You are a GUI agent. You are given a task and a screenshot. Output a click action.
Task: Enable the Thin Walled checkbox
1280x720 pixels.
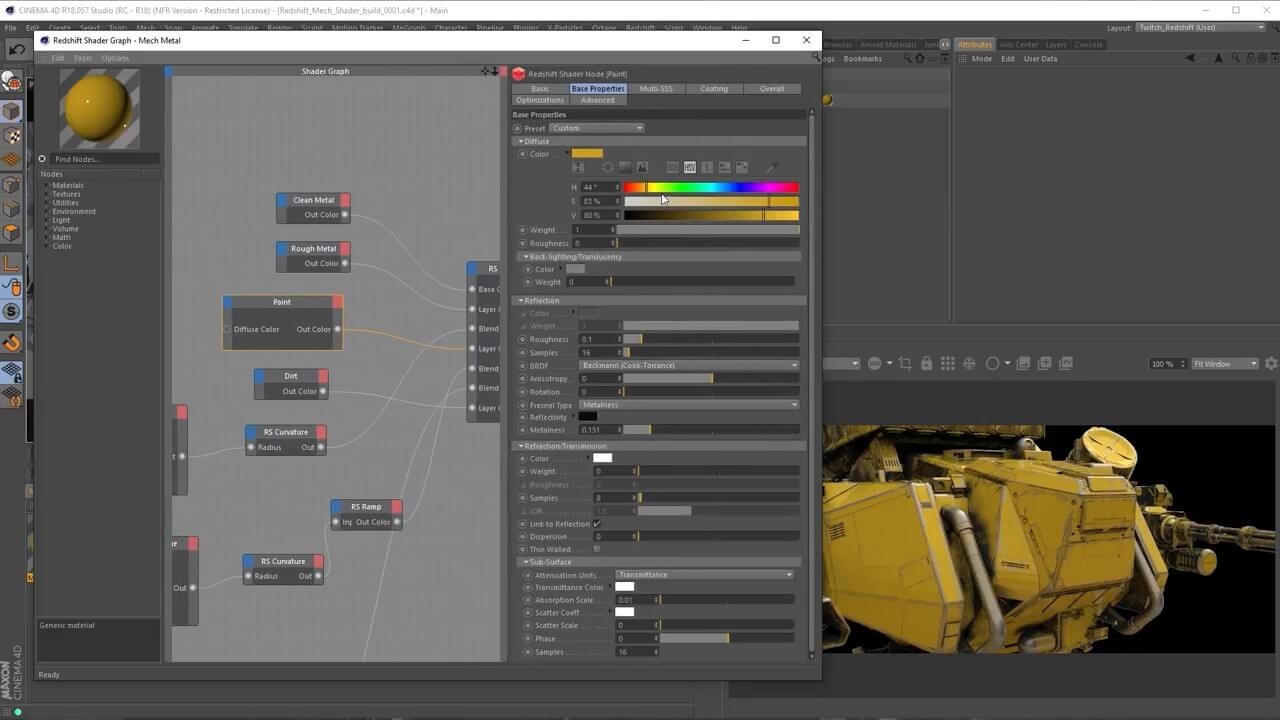(597, 549)
